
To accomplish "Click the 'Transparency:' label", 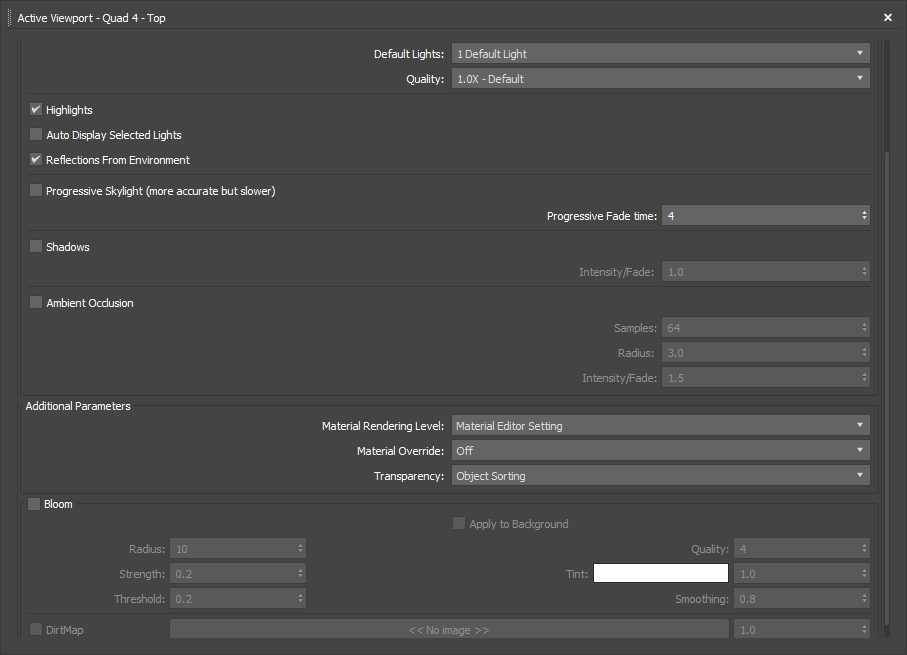I will (409, 476).
